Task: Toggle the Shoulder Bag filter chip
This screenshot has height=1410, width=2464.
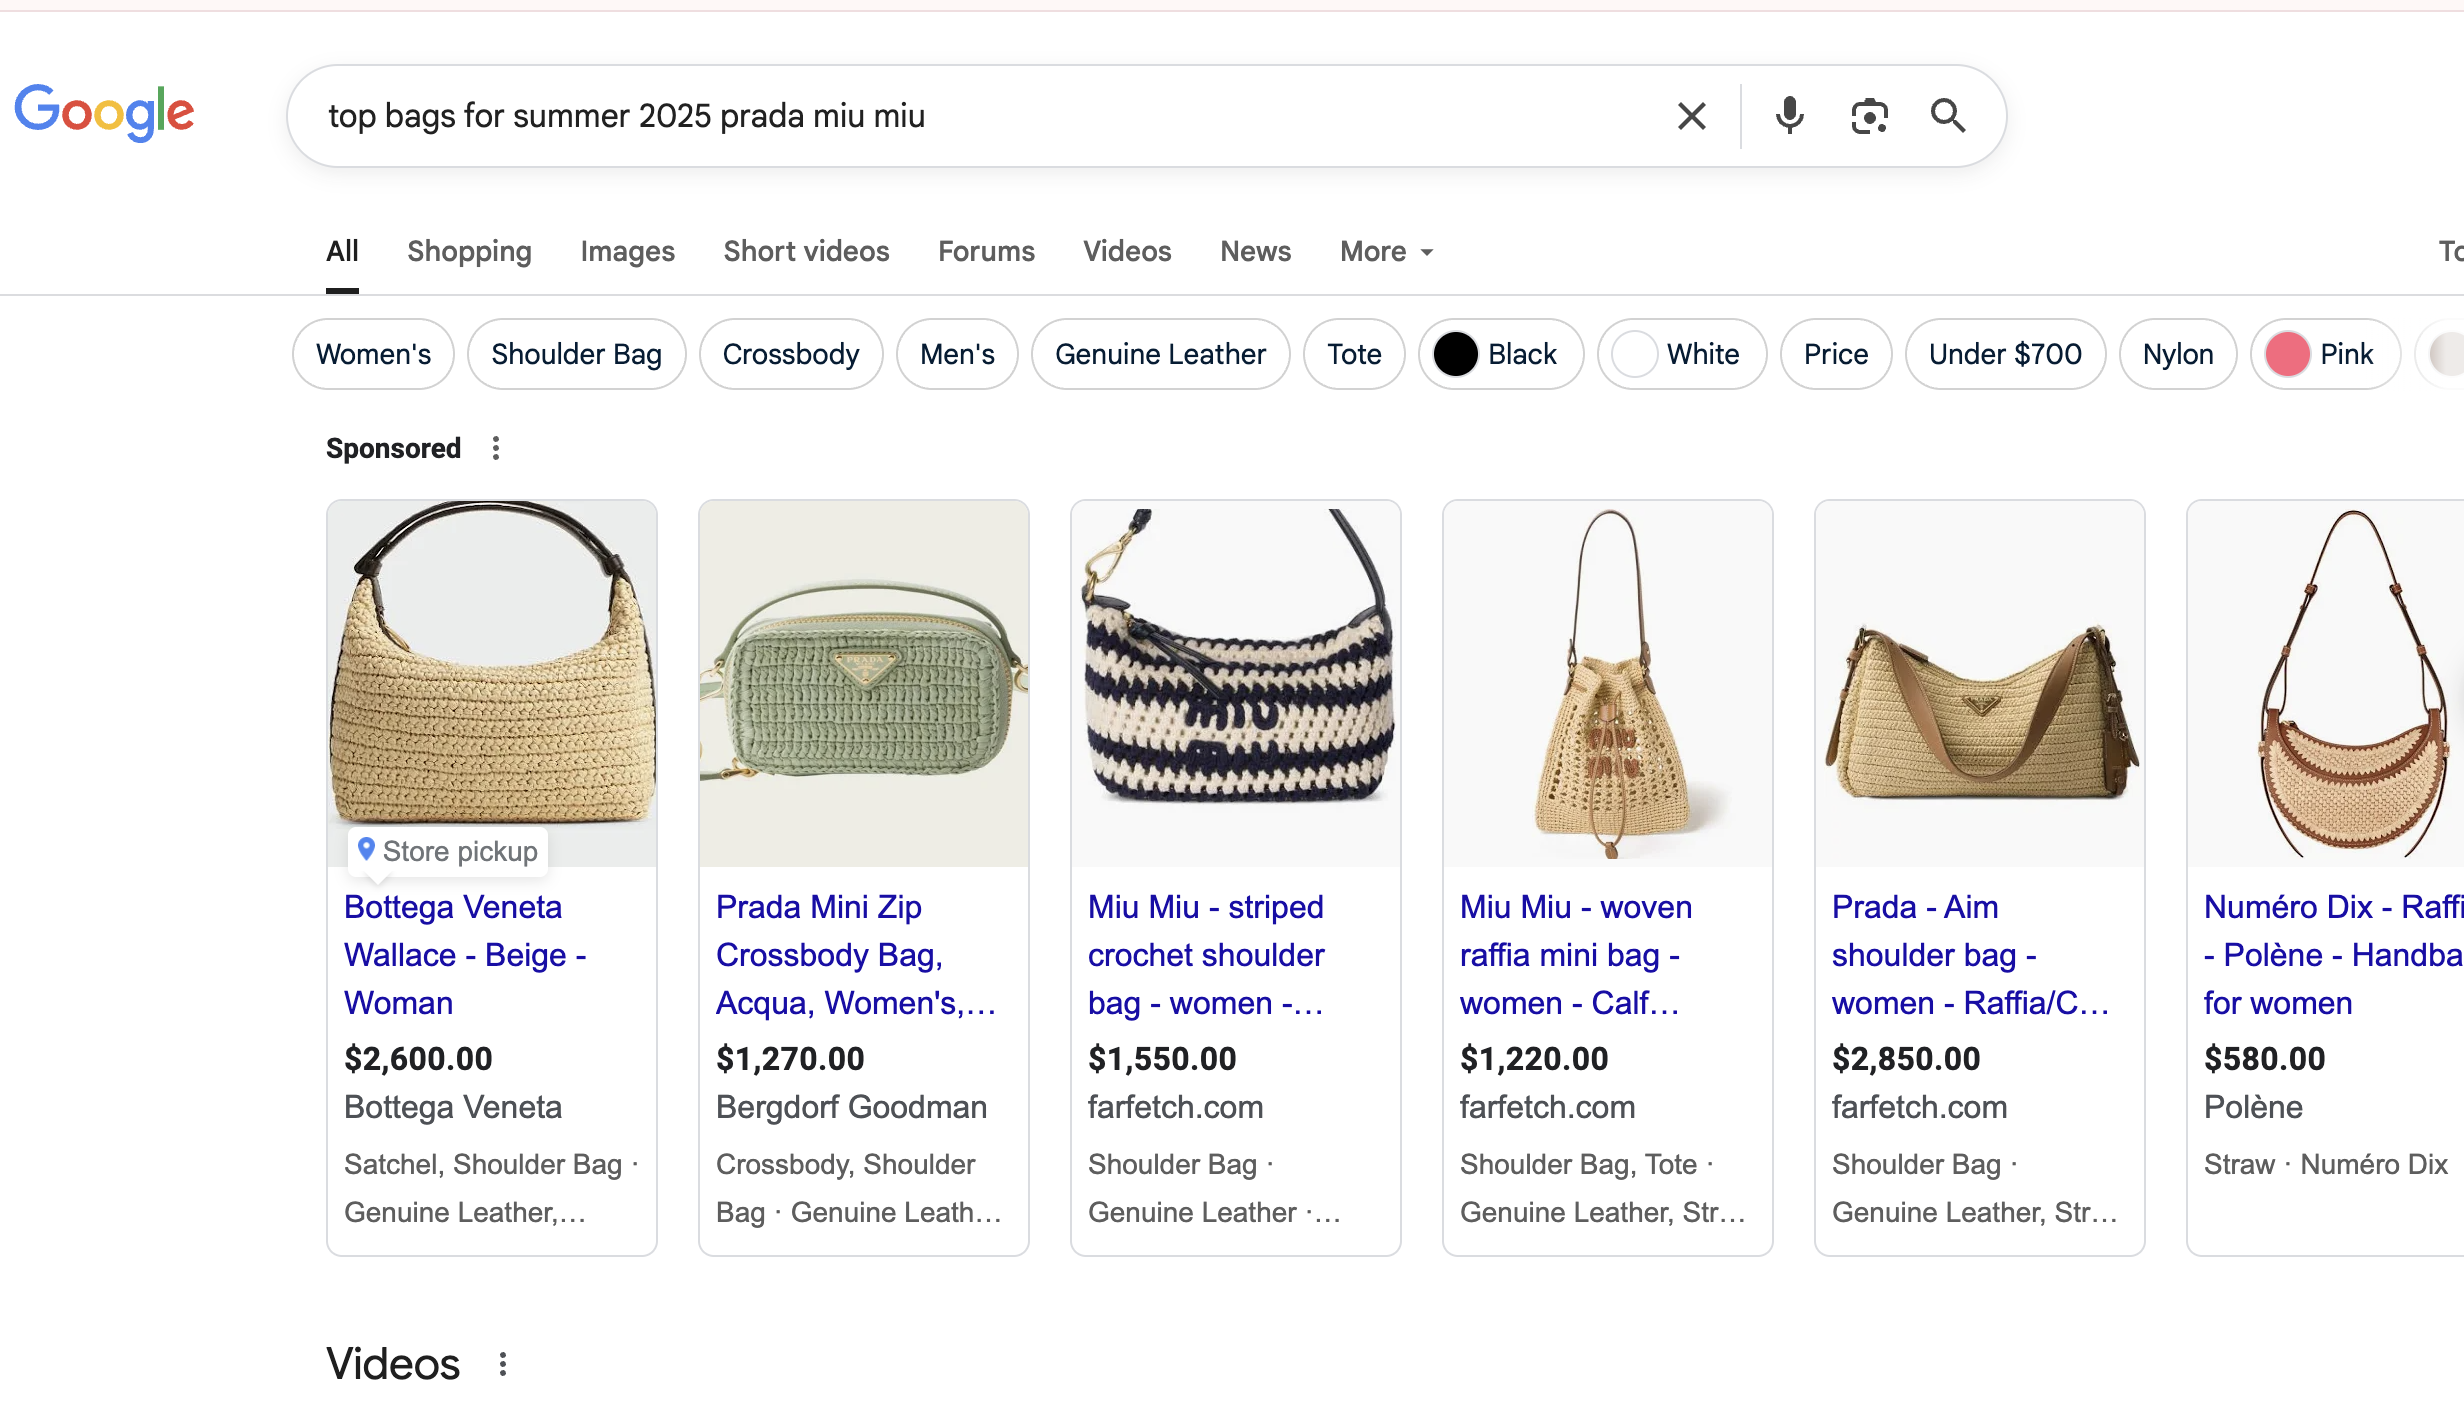Action: [576, 354]
